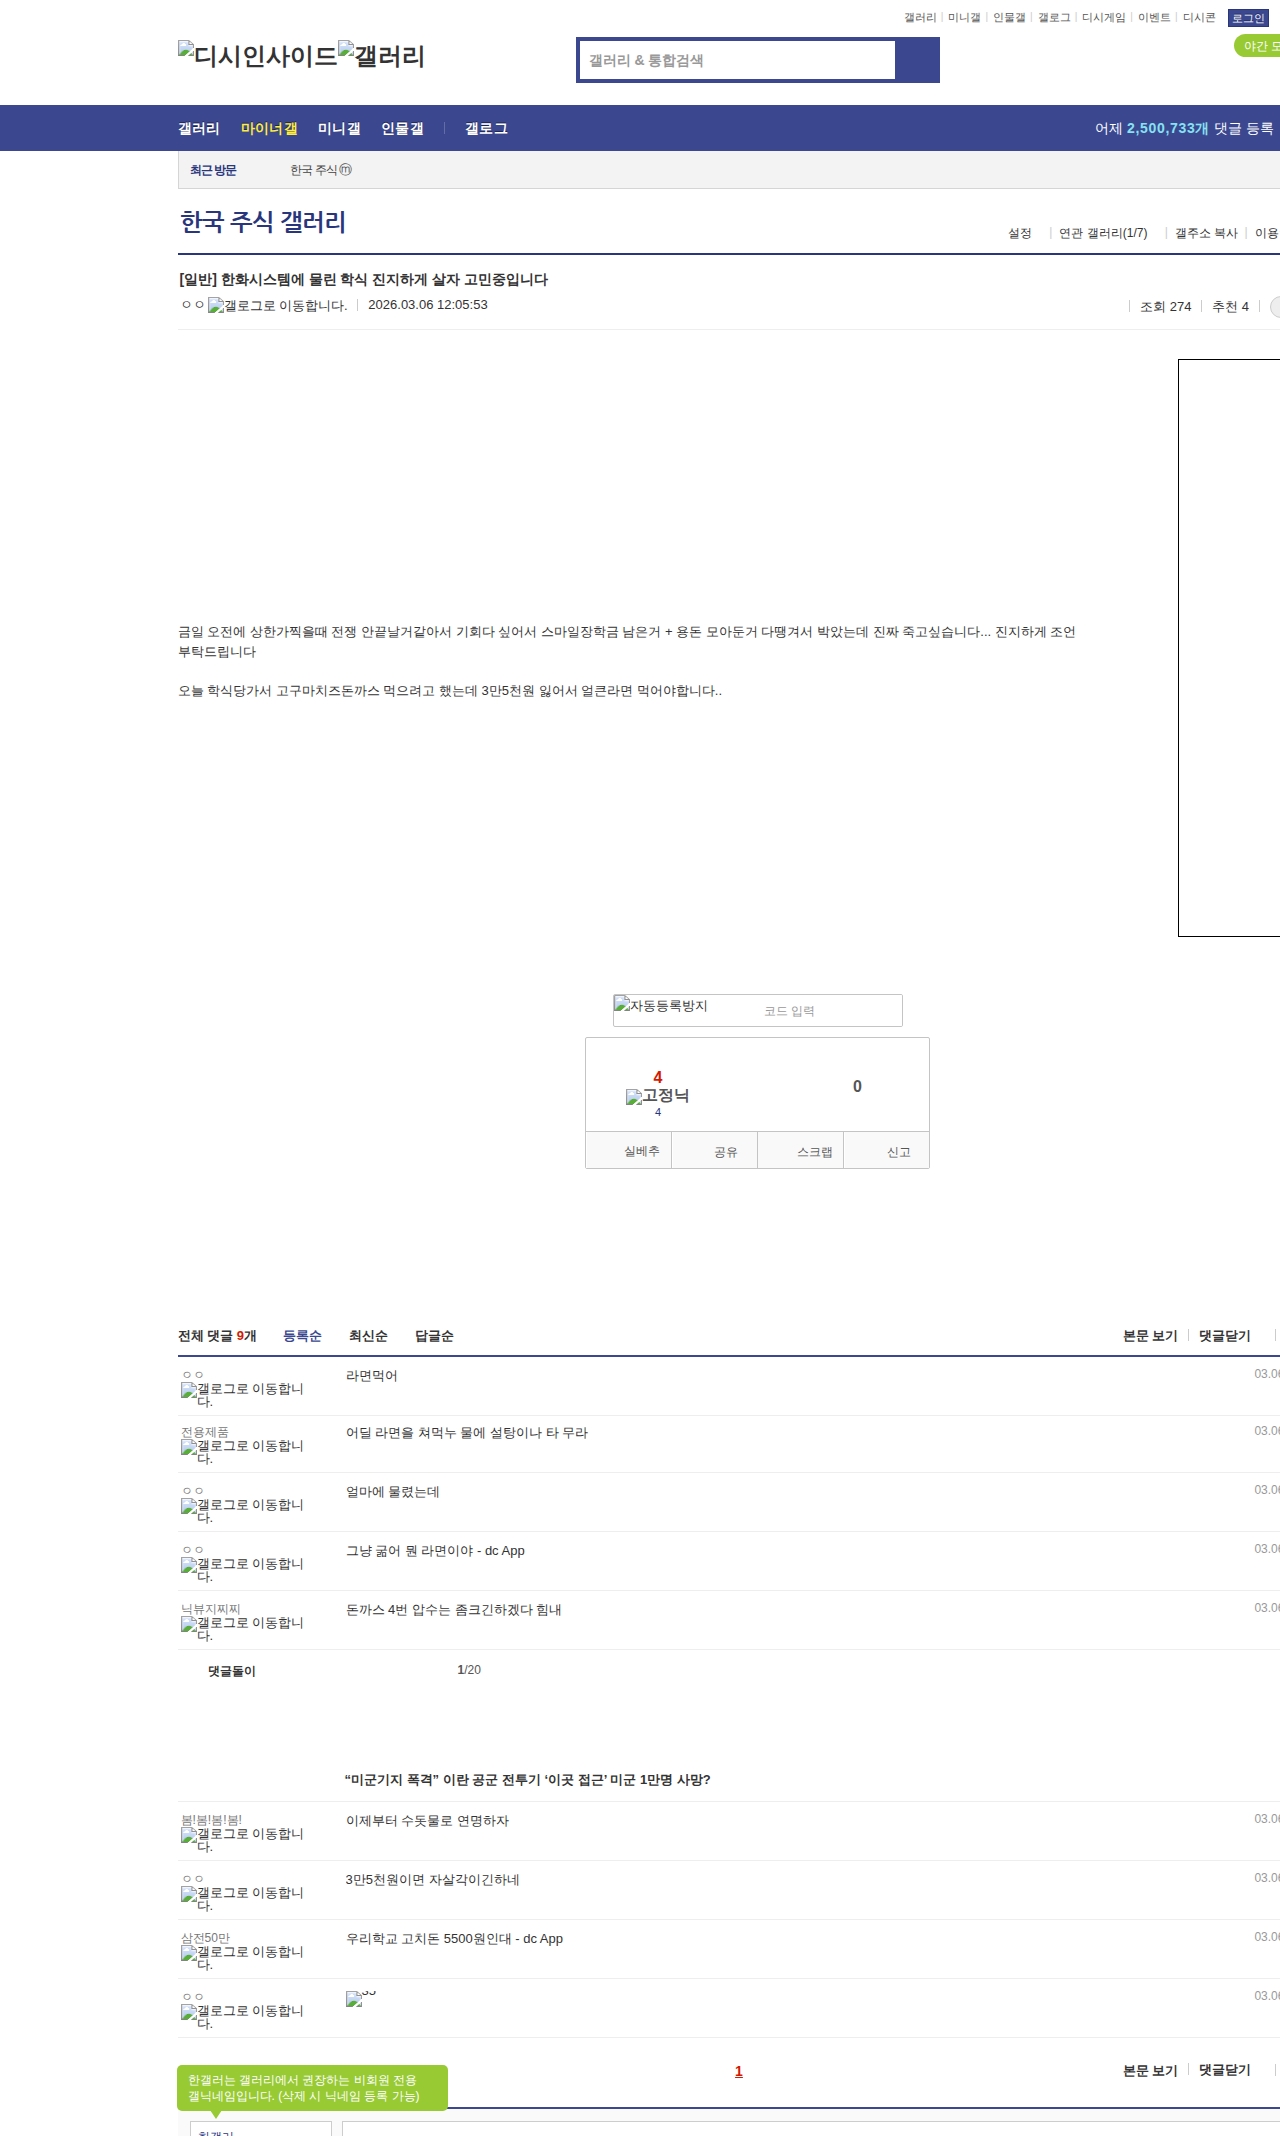The image size is (1280, 2136).
Task: Open 갤로그 icon of the 얼마에 물렸는데 comment
Action: (242, 1510)
